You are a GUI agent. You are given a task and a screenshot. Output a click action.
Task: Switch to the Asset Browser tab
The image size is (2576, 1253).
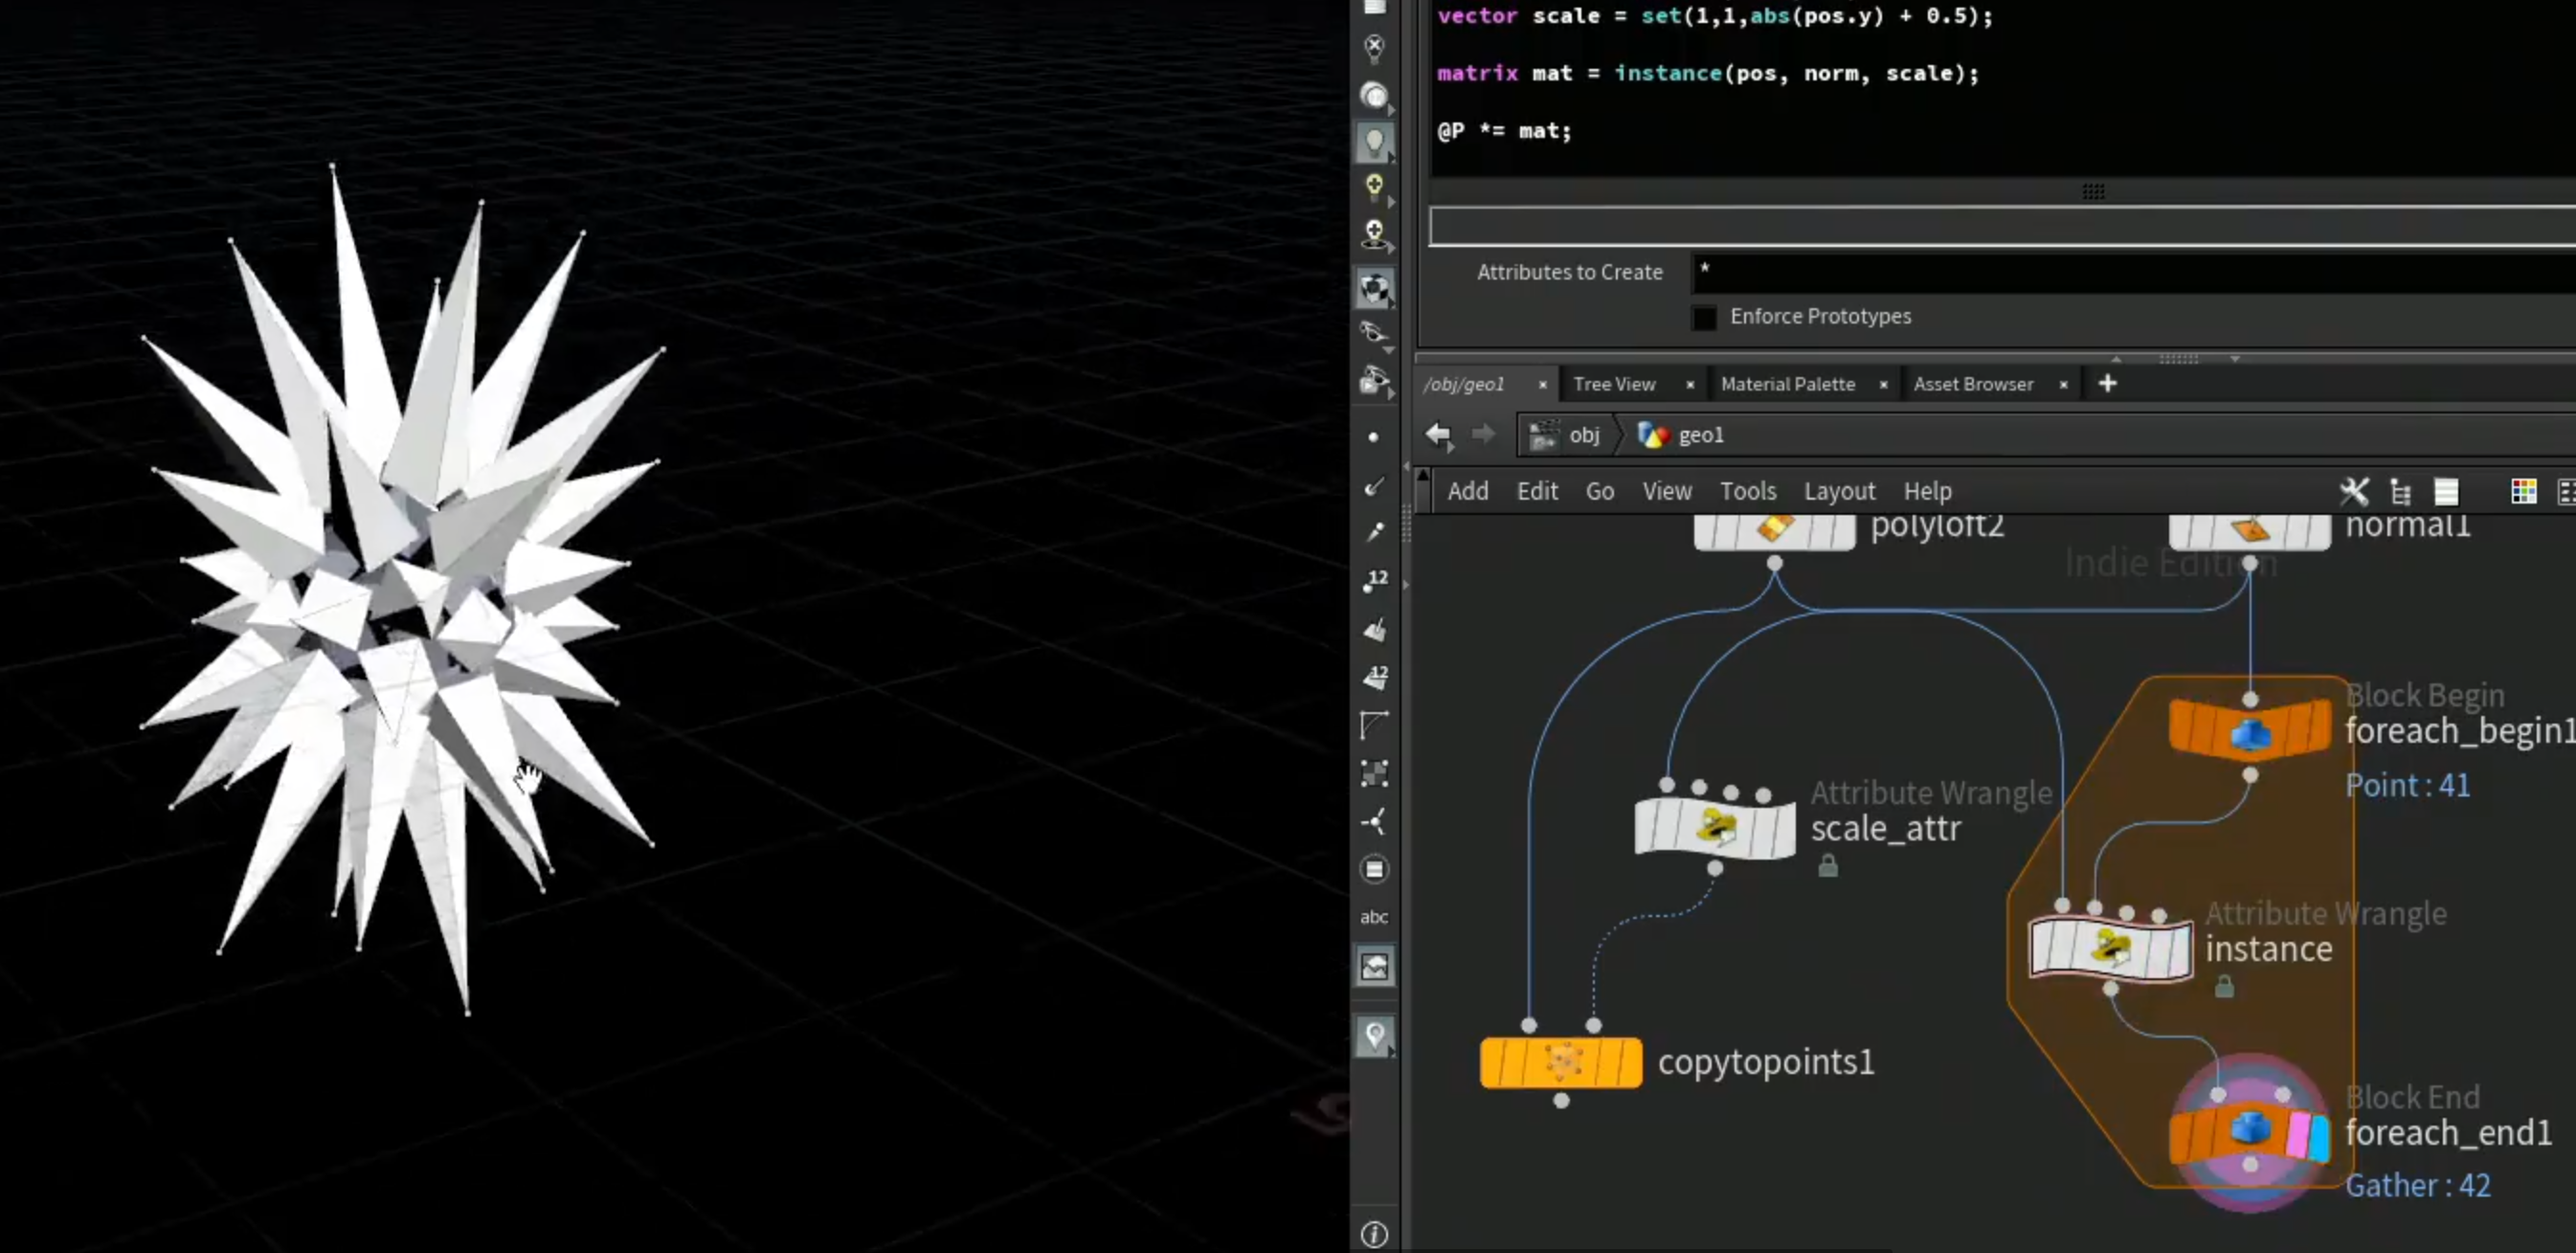pyautogui.click(x=1973, y=384)
